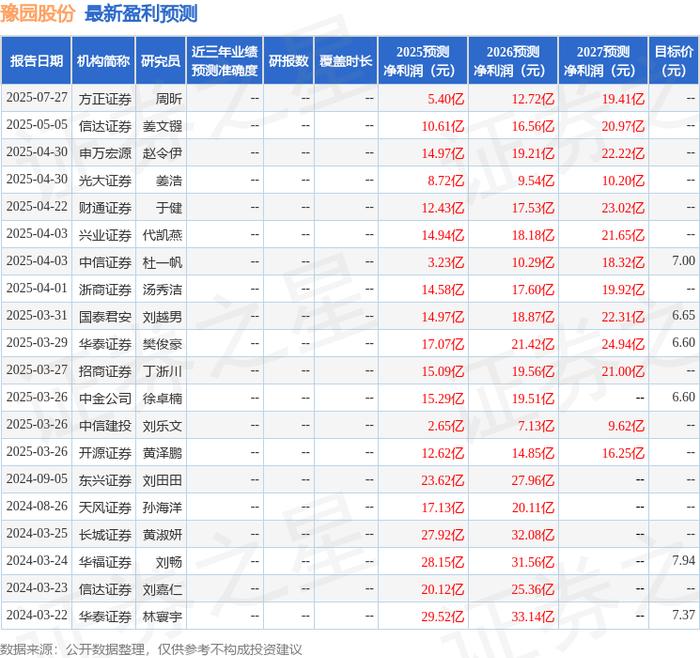Click 2.65亿 in 中信建投 row
This screenshot has height=658, width=700.
coord(446,426)
